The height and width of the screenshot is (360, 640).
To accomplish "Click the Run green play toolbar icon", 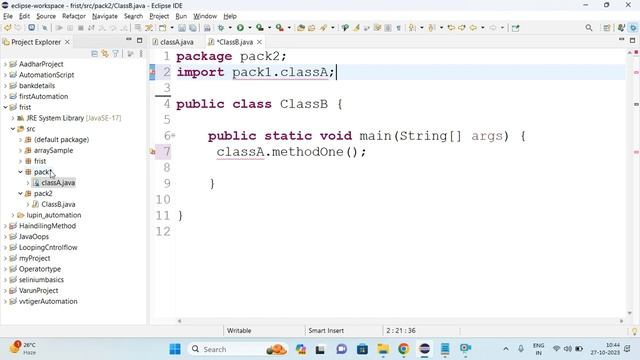I will coord(240,28).
